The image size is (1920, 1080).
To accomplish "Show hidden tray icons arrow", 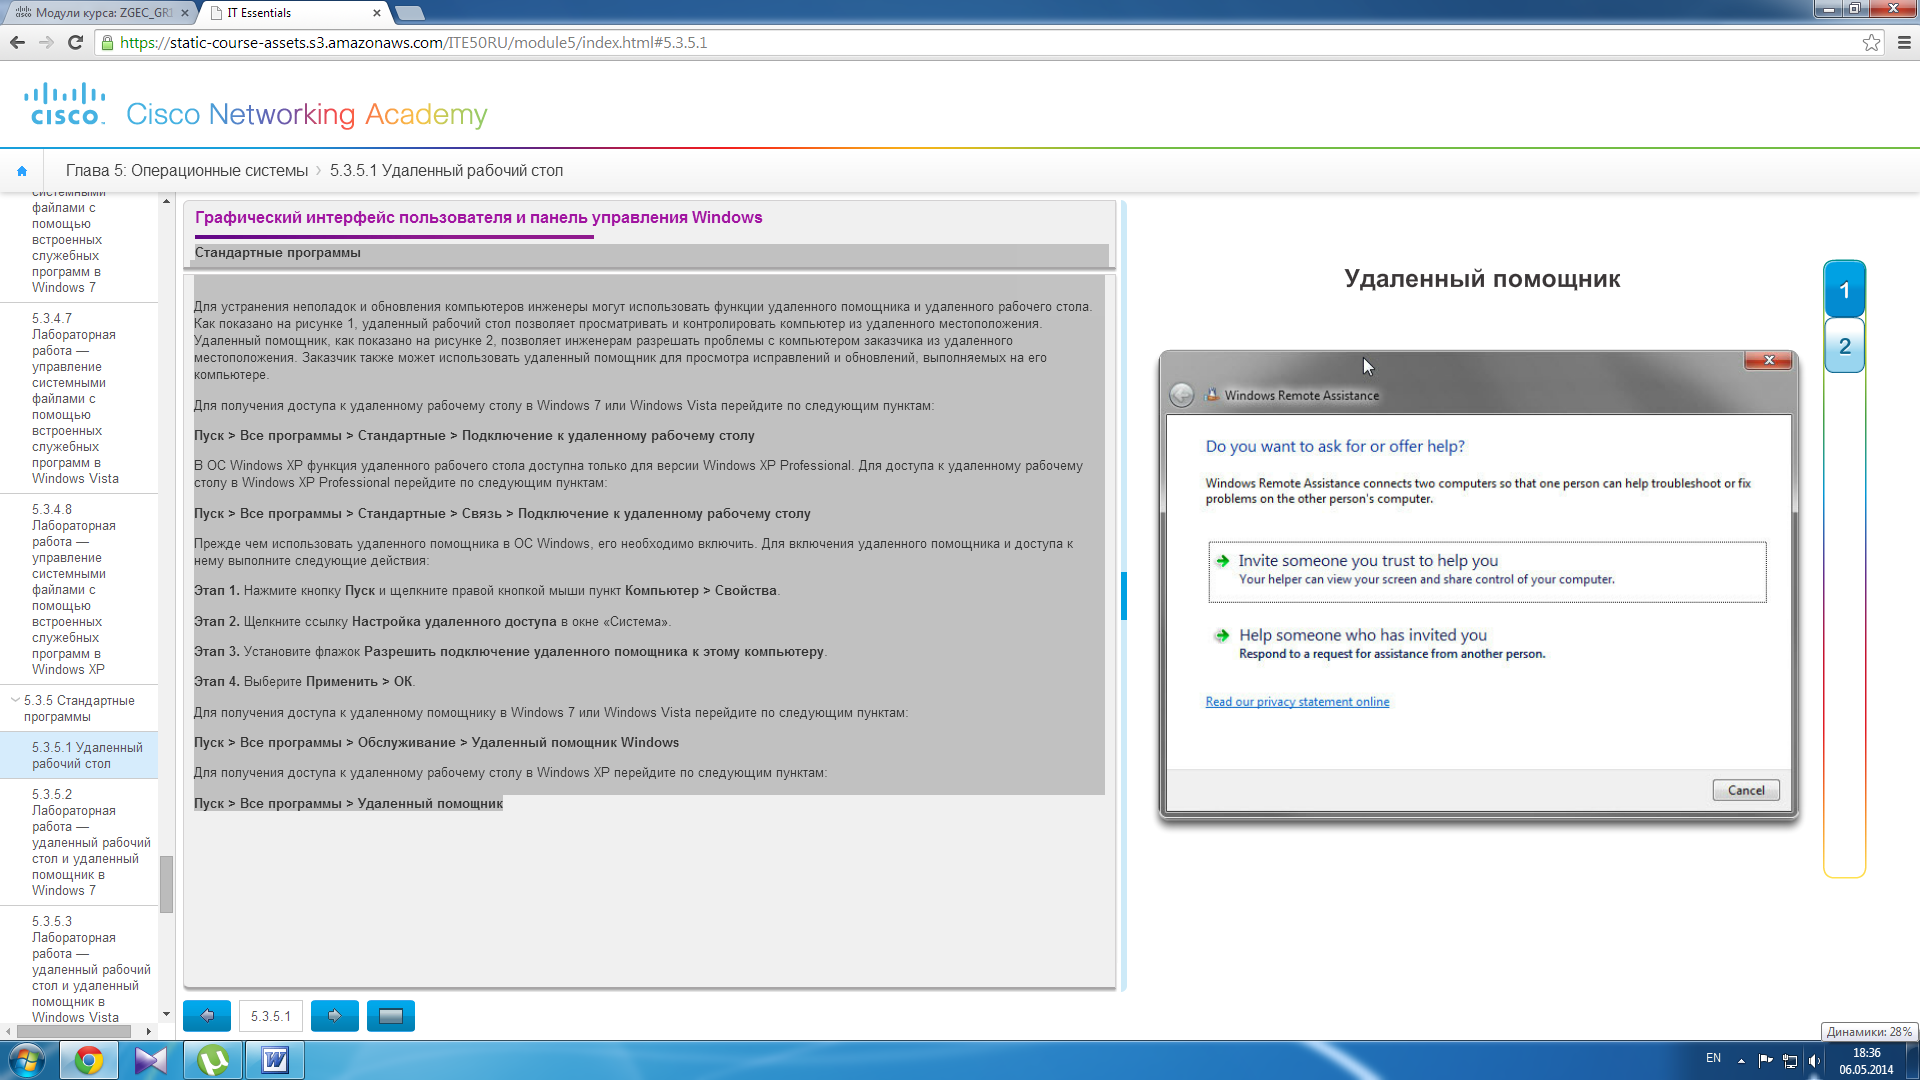I will (1741, 1061).
